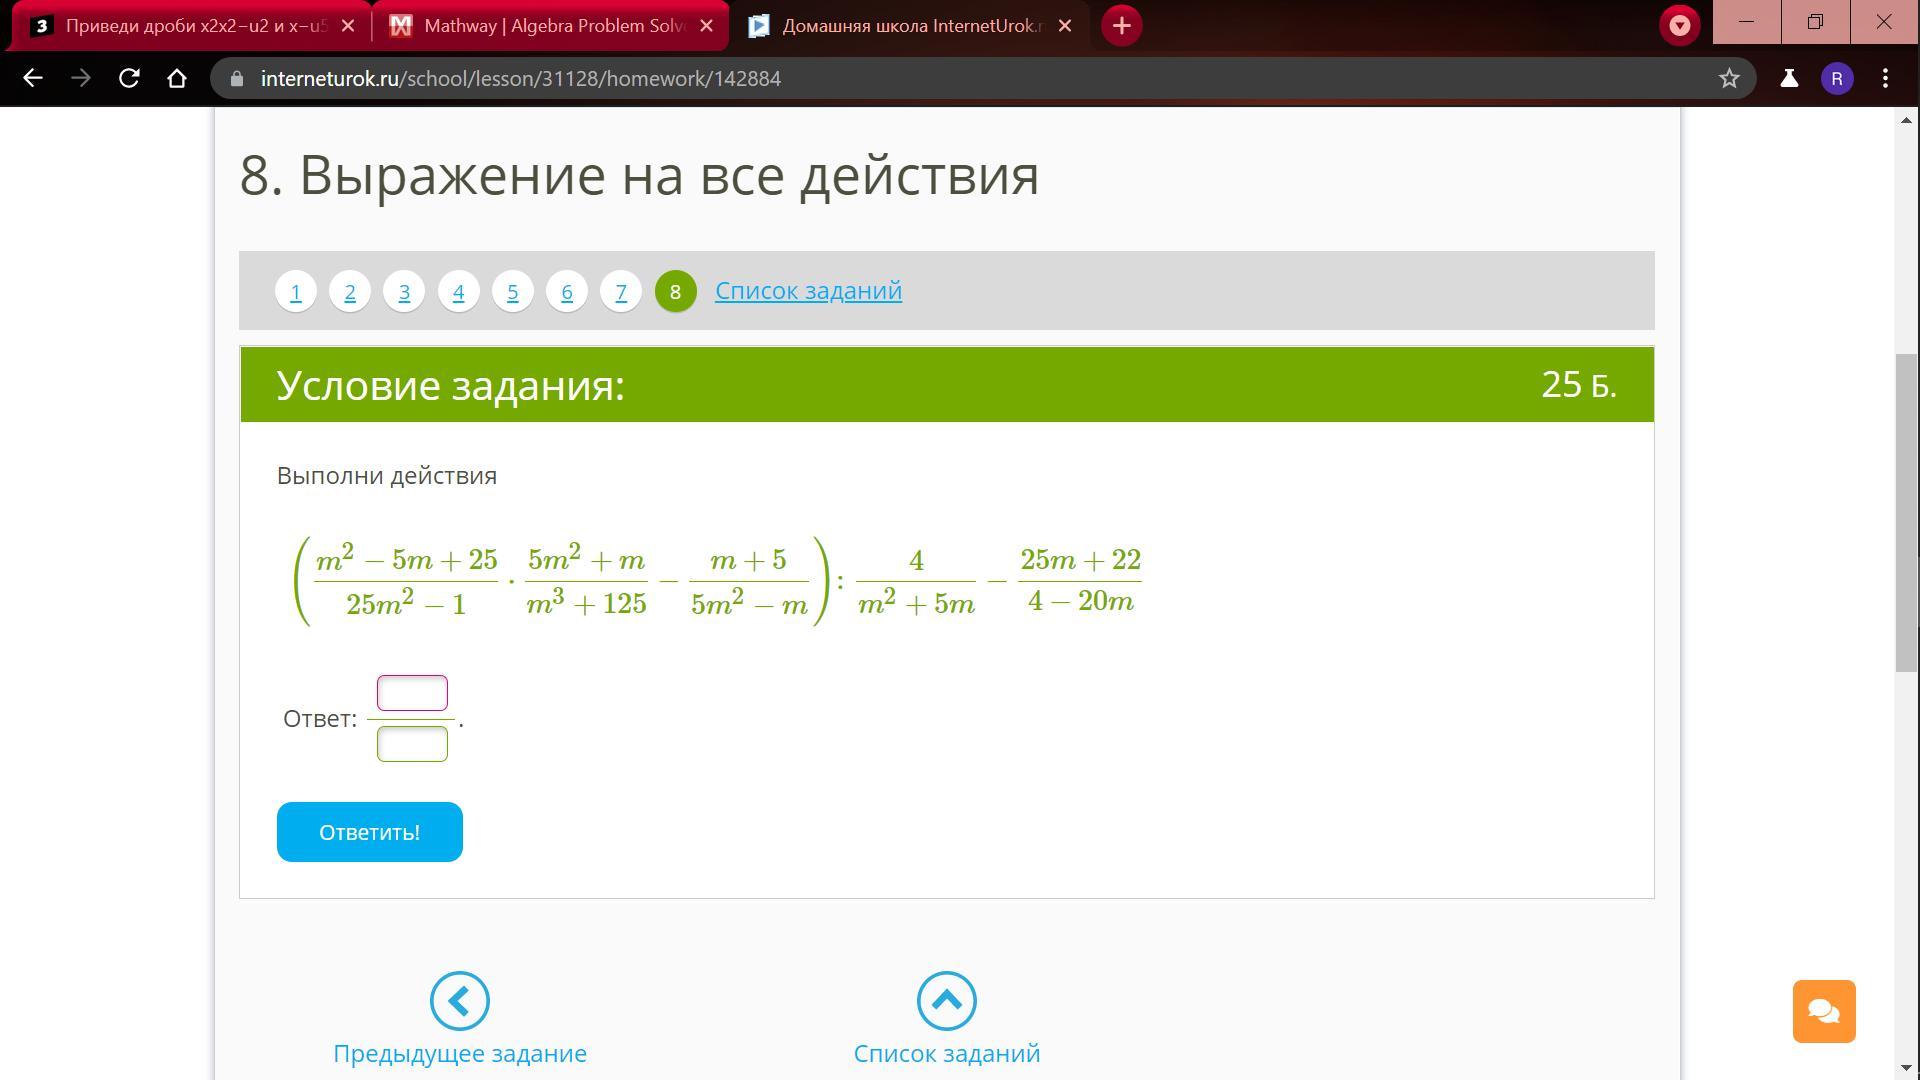The height and width of the screenshot is (1080, 1920).
Task: Click the denominator answer input field
Action: (412, 744)
